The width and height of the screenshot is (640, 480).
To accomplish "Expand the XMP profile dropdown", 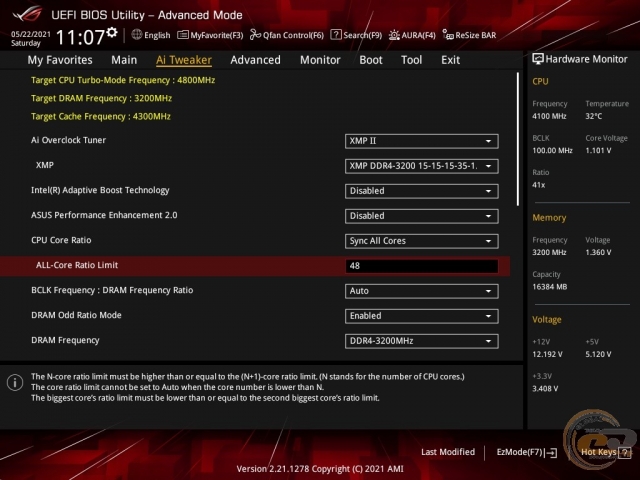I will pos(422,166).
